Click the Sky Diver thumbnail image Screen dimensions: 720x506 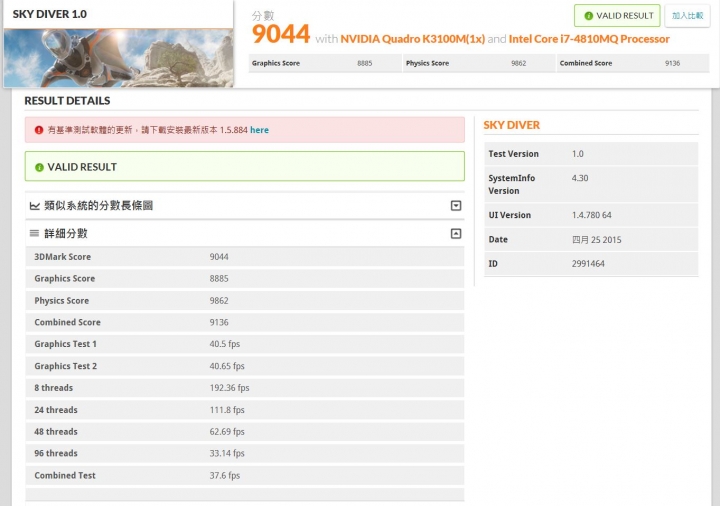118,58
